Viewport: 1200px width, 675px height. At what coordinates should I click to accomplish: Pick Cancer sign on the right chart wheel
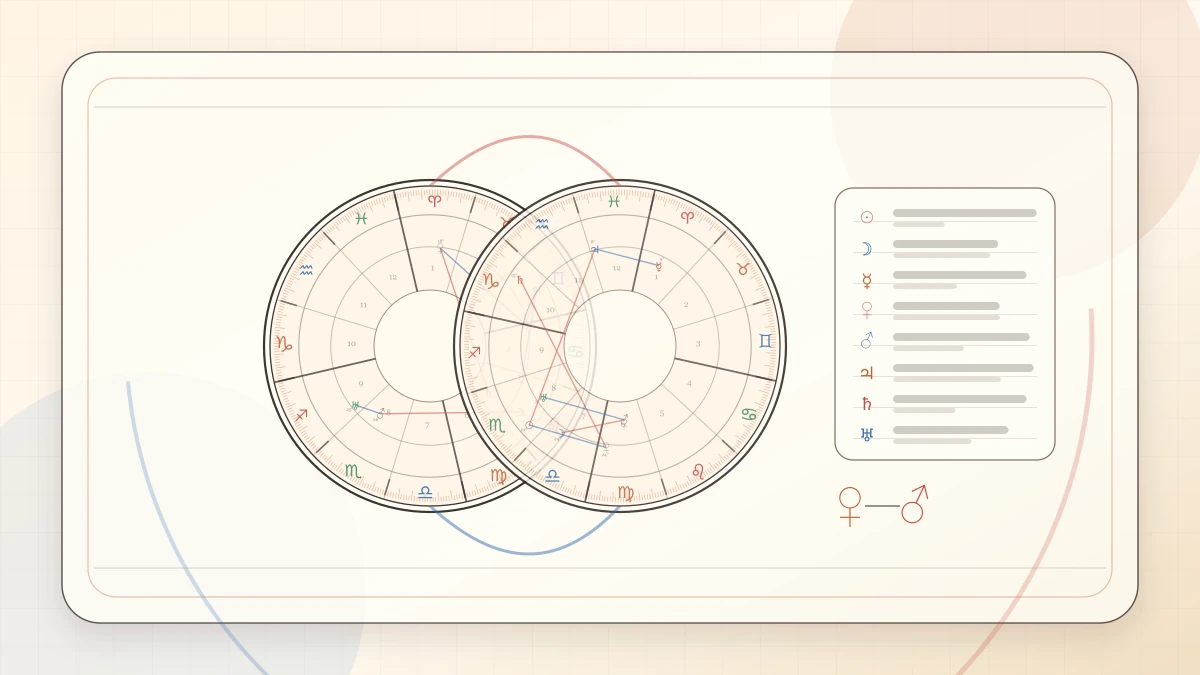[749, 414]
